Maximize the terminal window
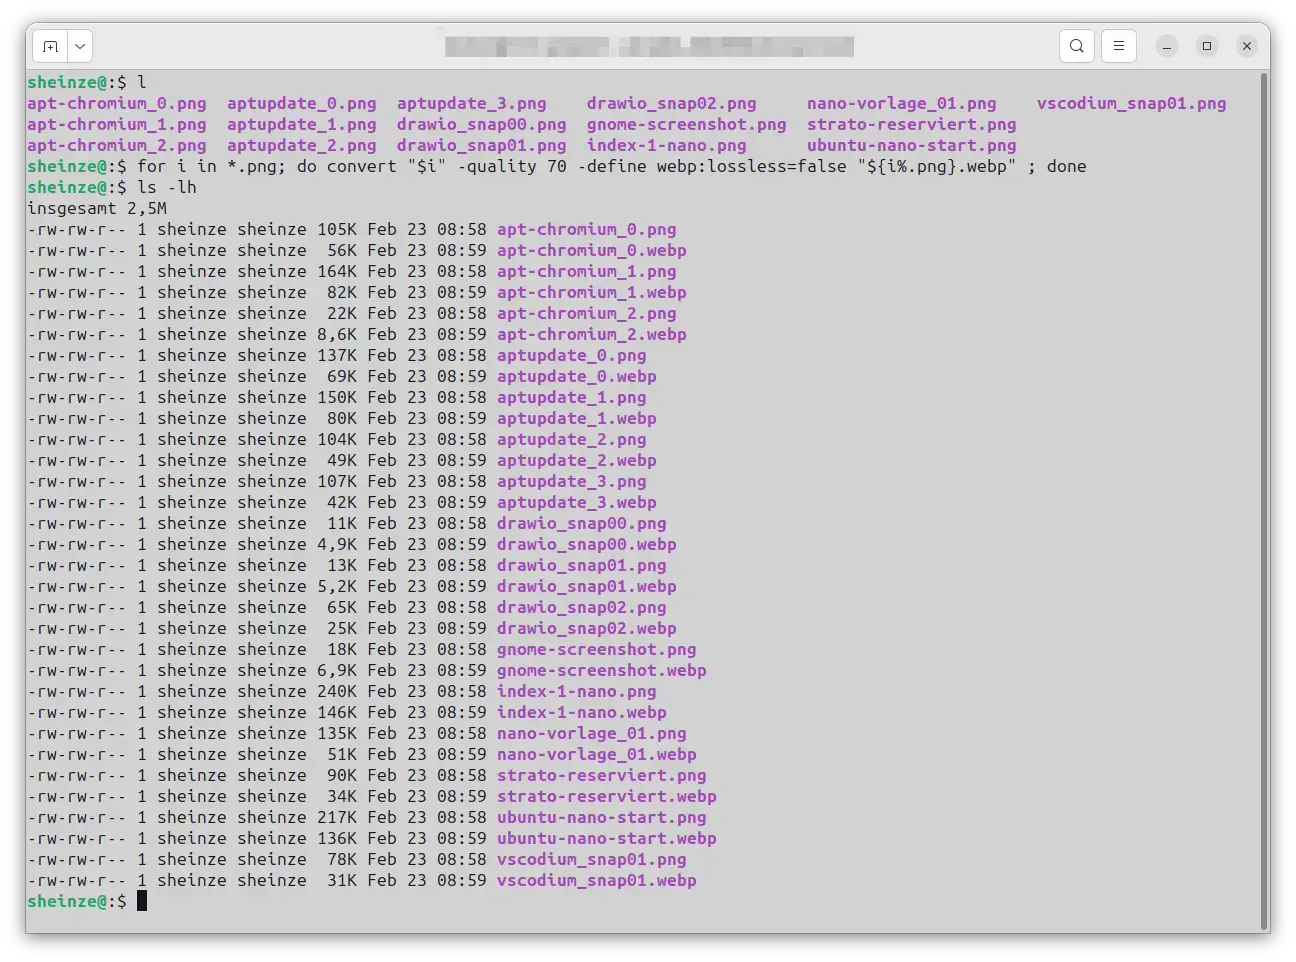This screenshot has width=1296, height=962. pyautogui.click(x=1207, y=46)
